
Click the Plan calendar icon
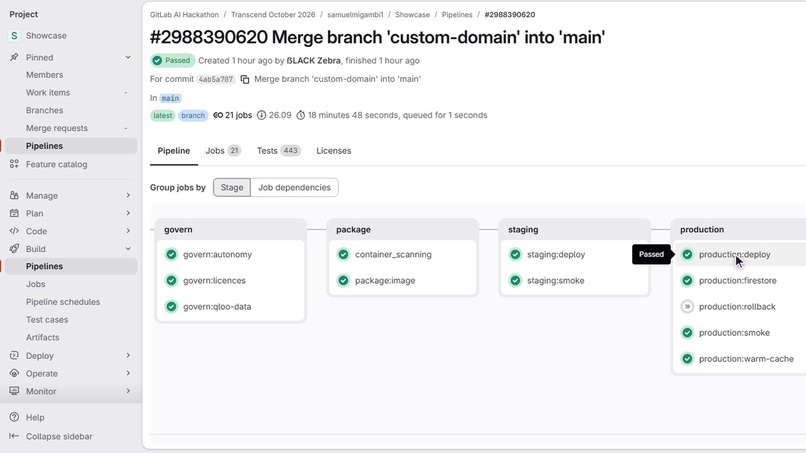14,213
